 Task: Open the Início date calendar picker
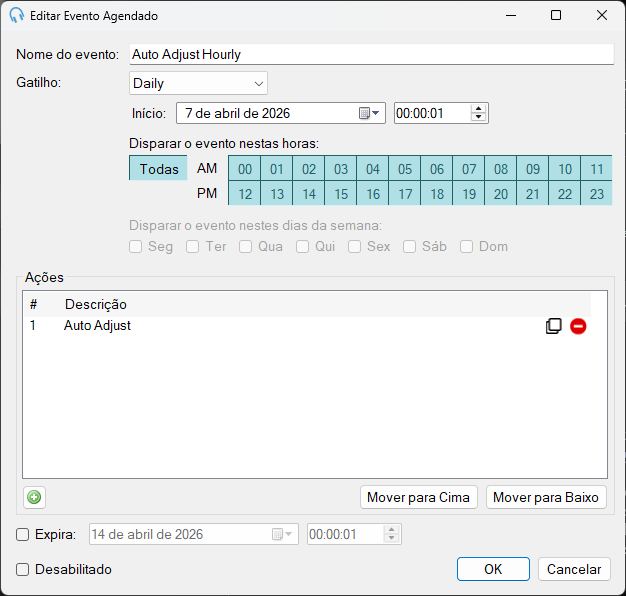click(369, 113)
